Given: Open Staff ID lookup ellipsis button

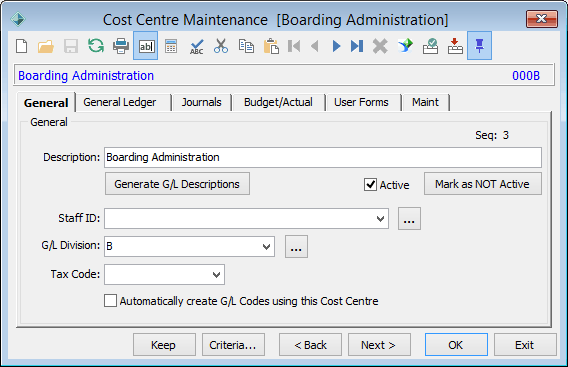Looking at the screenshot, I should (409, 218).
